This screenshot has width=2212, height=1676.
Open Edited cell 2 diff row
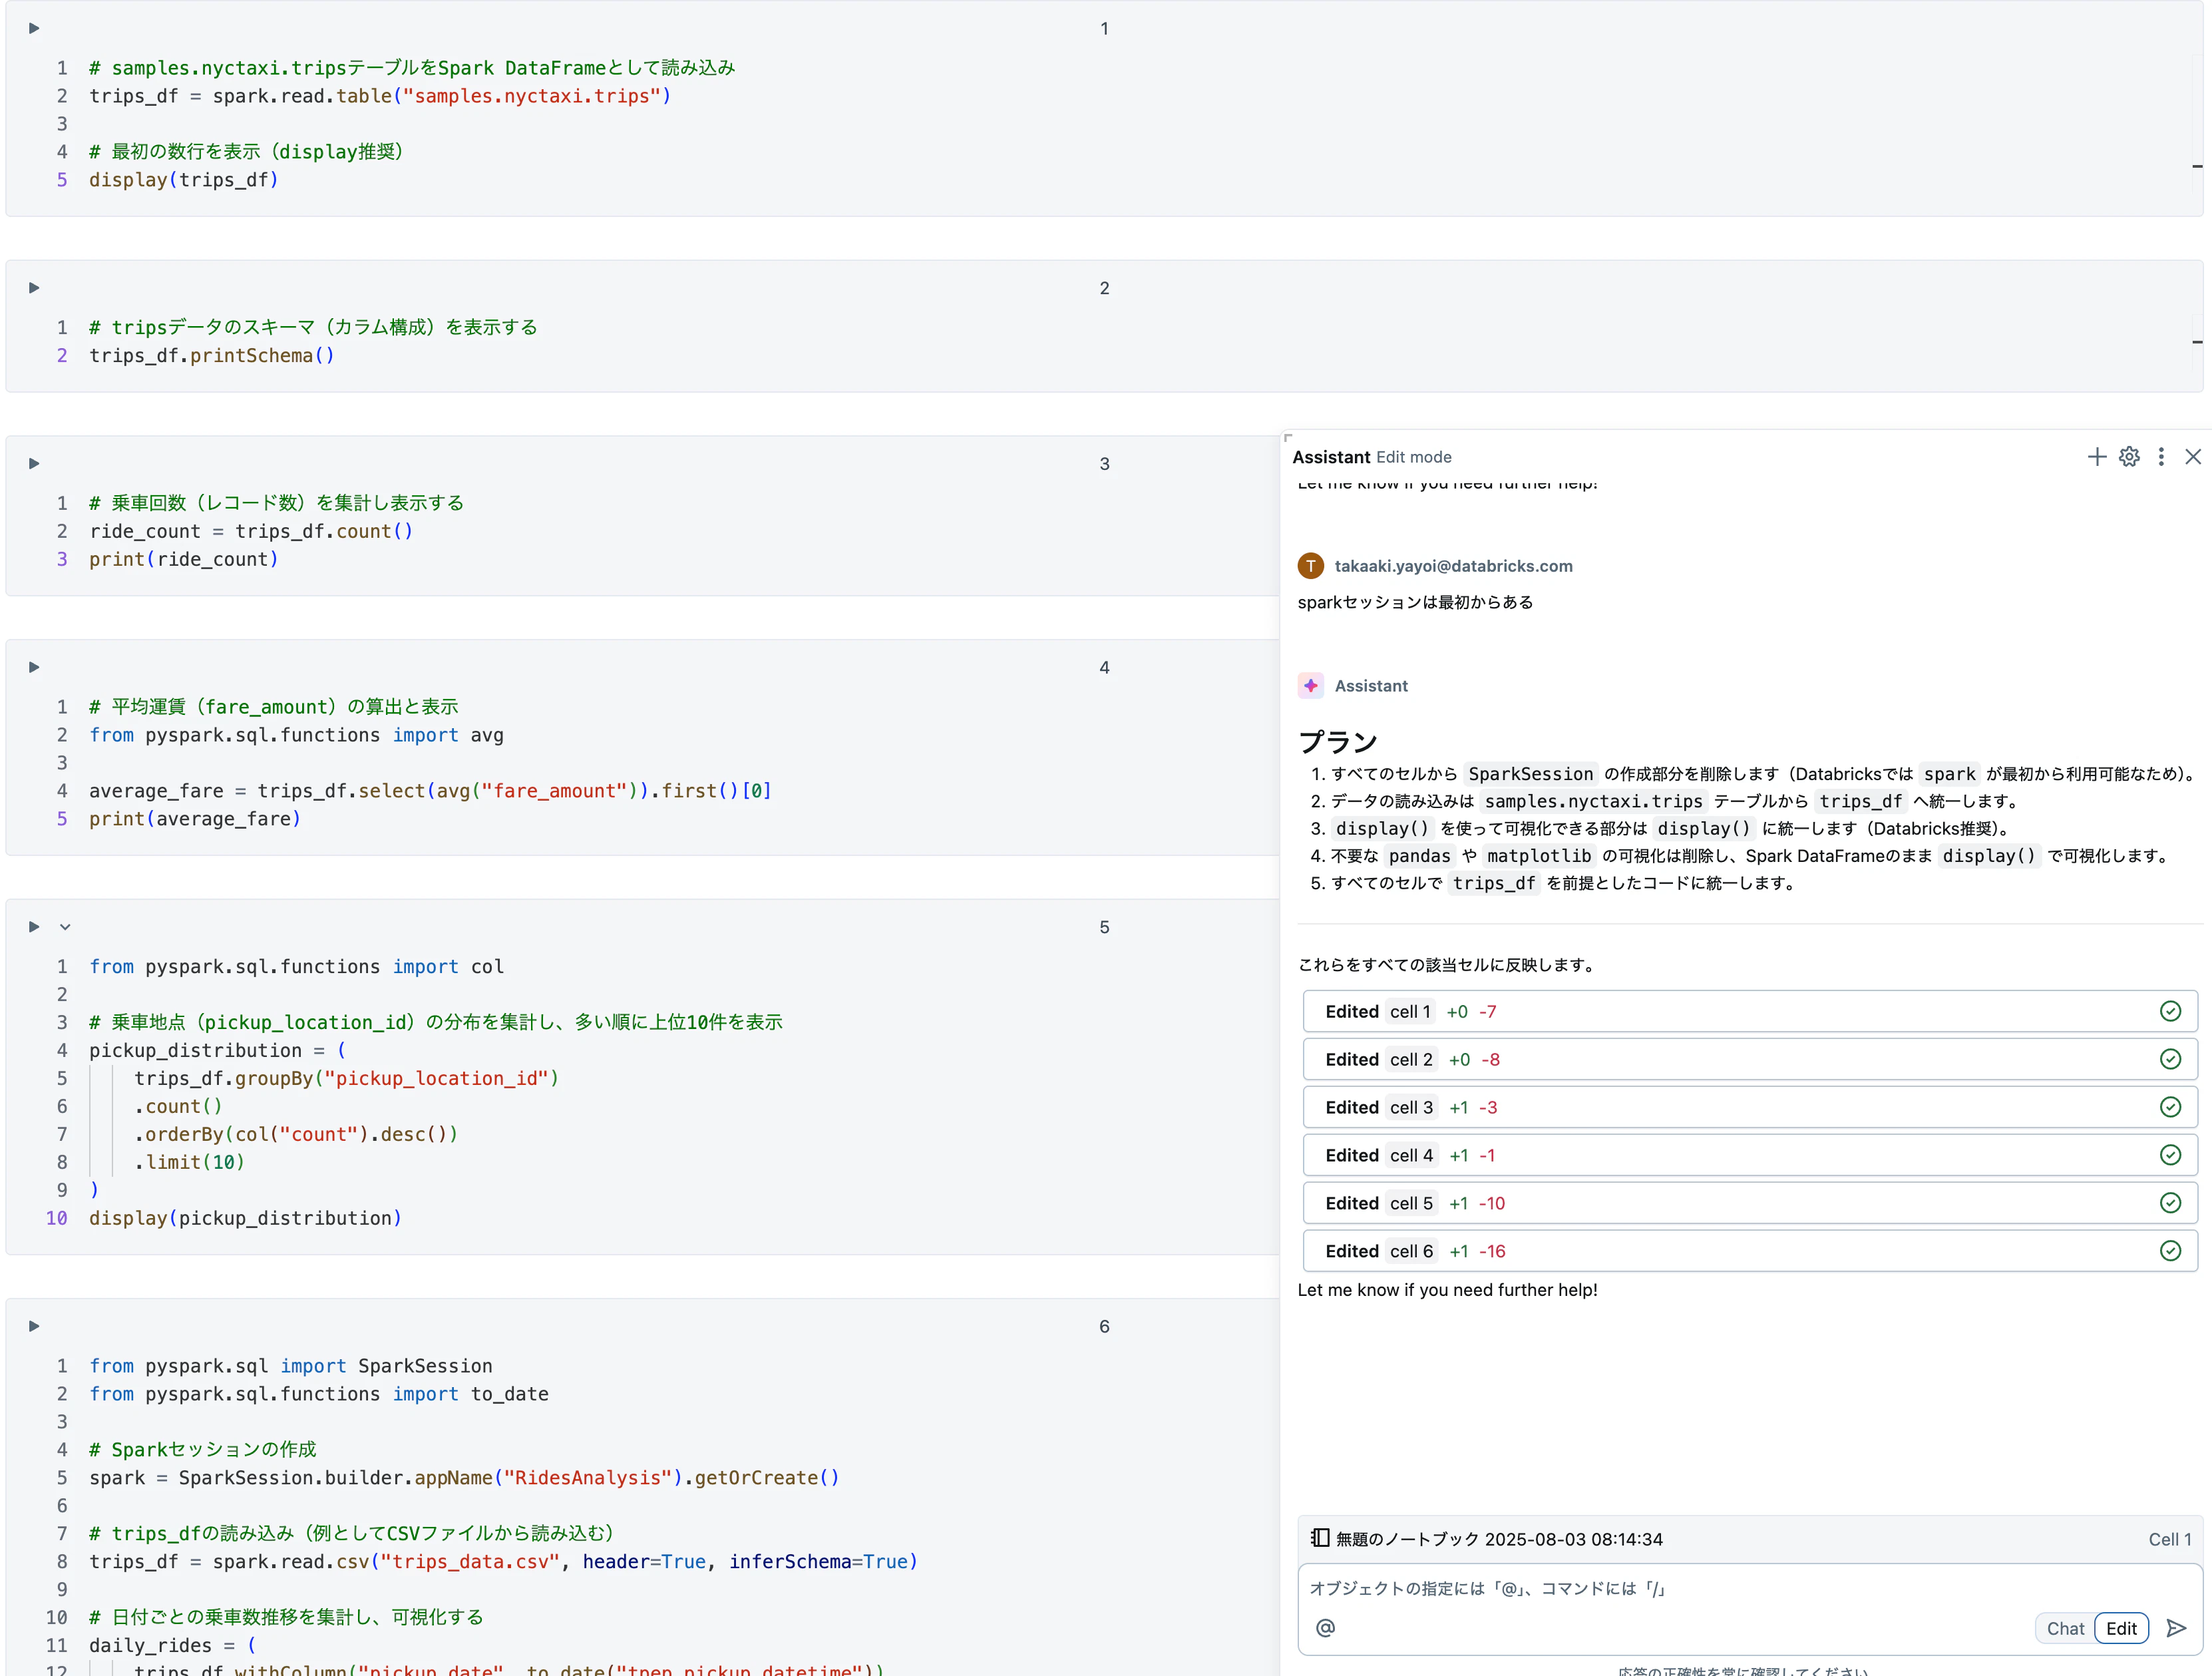1750,1060
